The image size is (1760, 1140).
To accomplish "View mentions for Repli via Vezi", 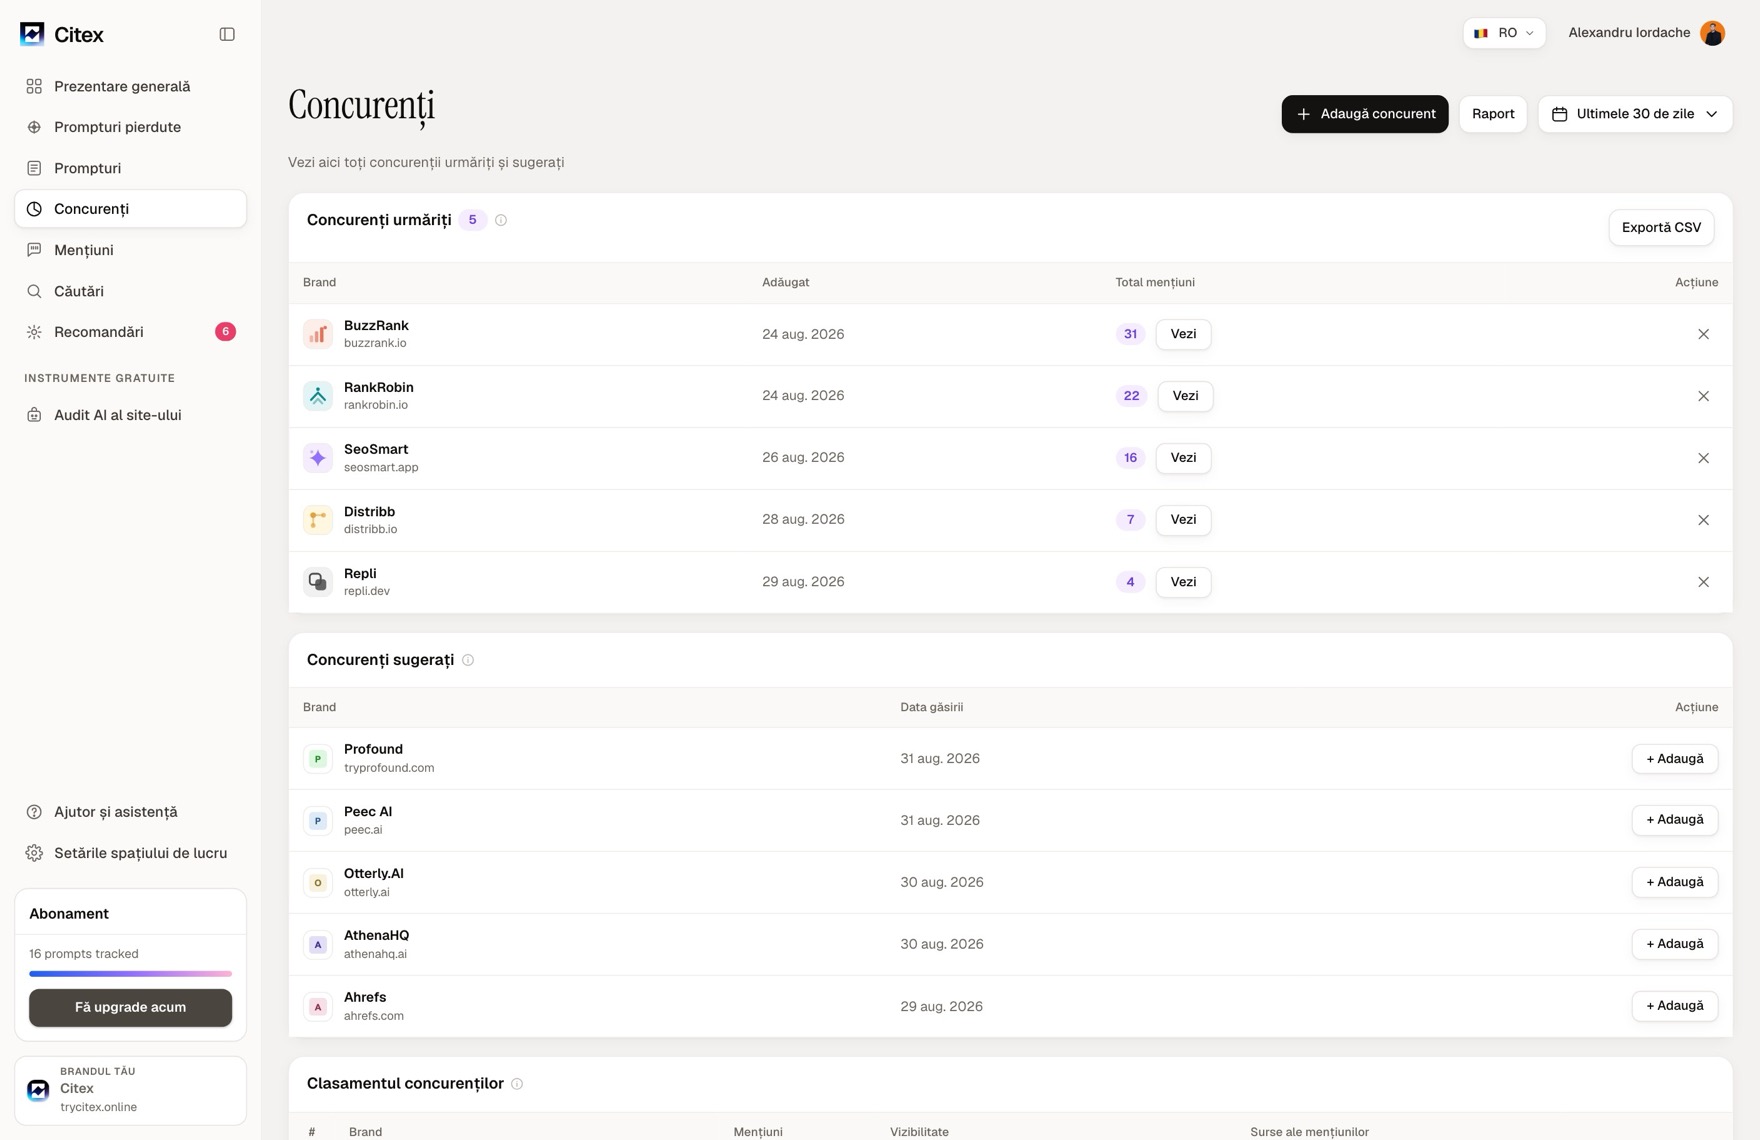I will [1183, 582].
